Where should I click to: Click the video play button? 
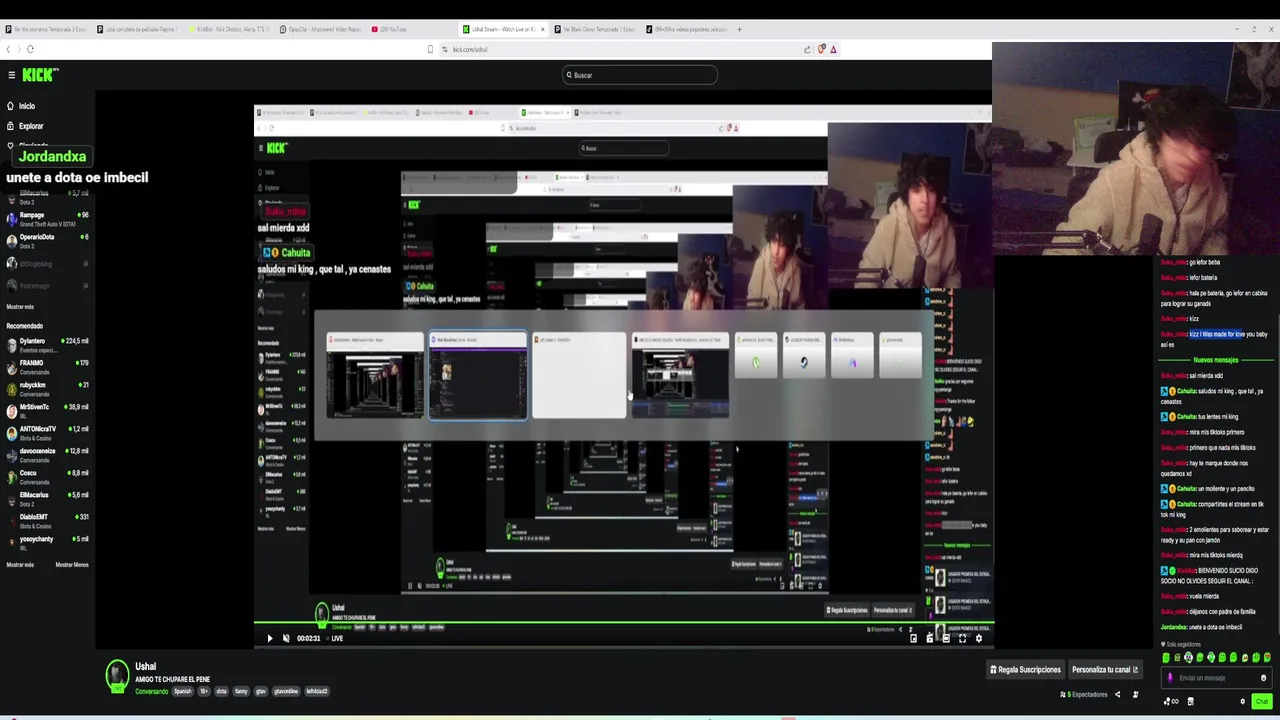coord(269,638)
